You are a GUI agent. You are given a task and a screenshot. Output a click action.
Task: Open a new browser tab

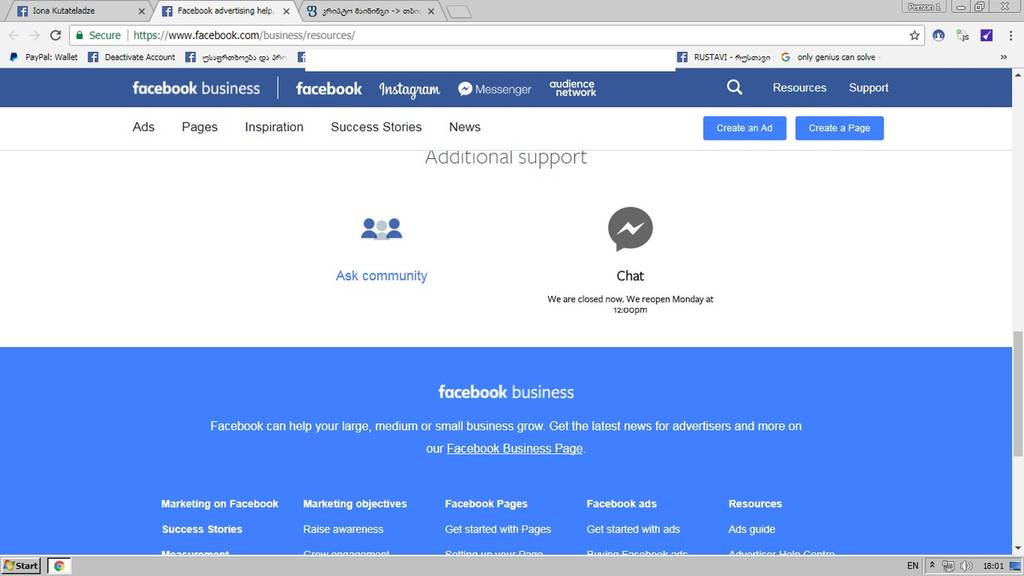[459, 12]
